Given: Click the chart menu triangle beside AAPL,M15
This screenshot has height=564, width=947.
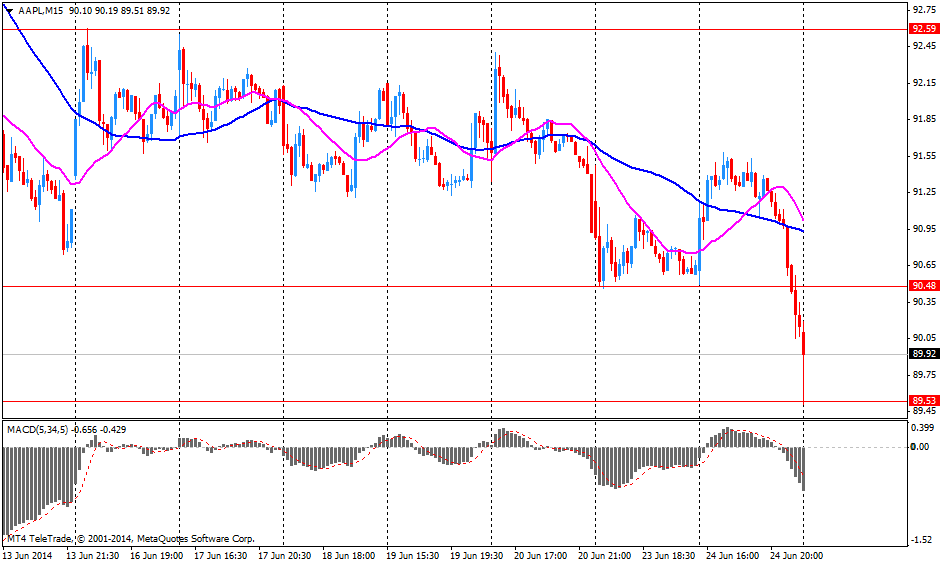Looking at the screenshot, I should (x=9, y=10).
